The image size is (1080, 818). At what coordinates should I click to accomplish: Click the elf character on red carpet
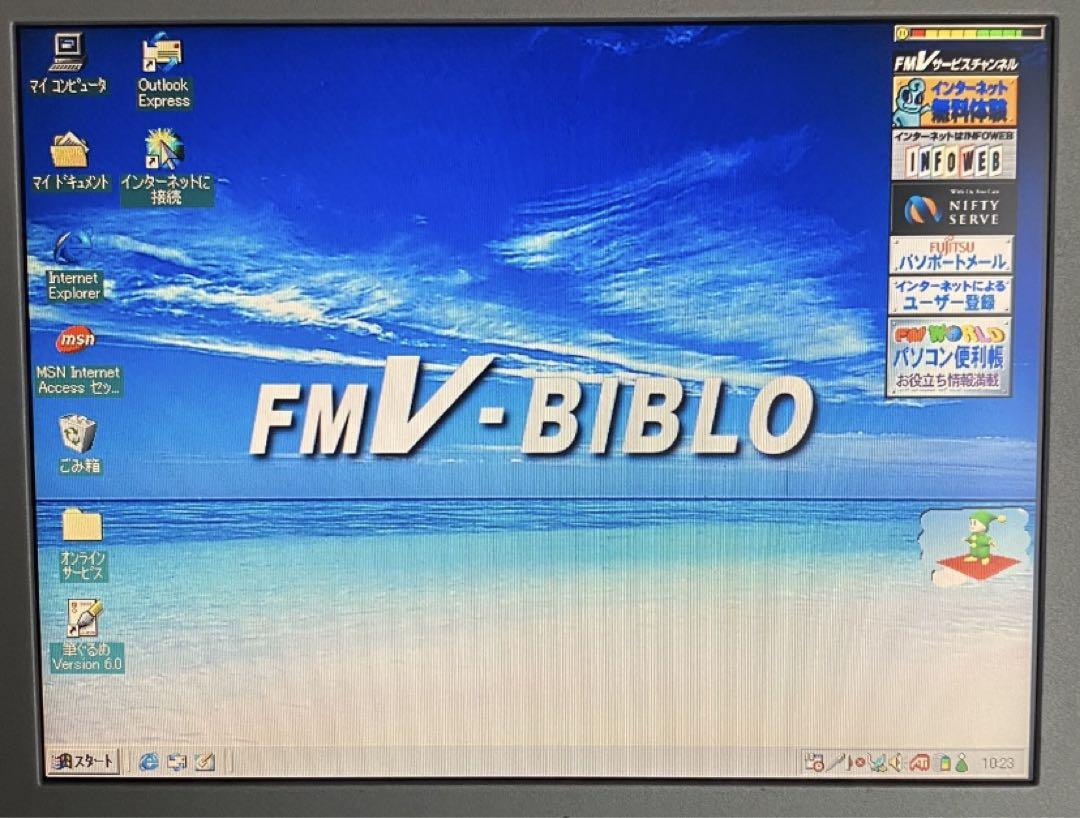click(x=977, y=545)
